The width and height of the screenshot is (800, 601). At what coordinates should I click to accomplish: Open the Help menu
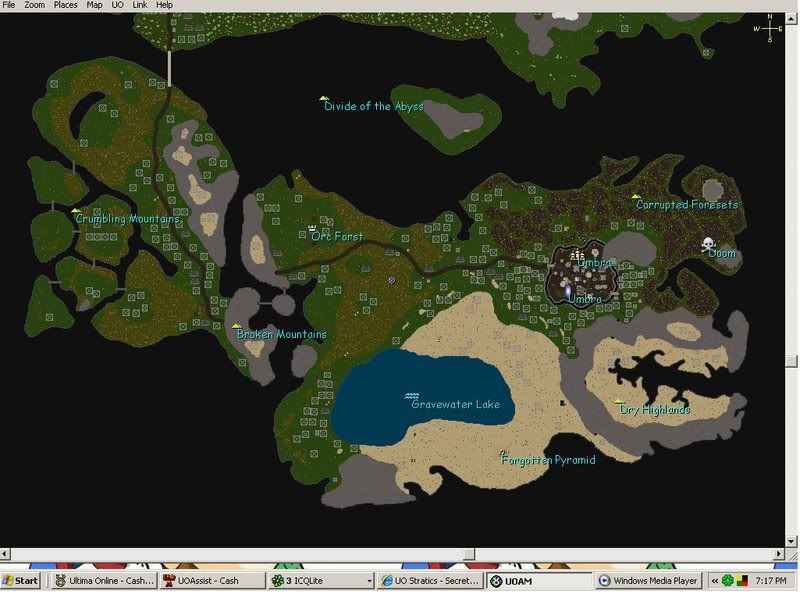click(164, 5)
